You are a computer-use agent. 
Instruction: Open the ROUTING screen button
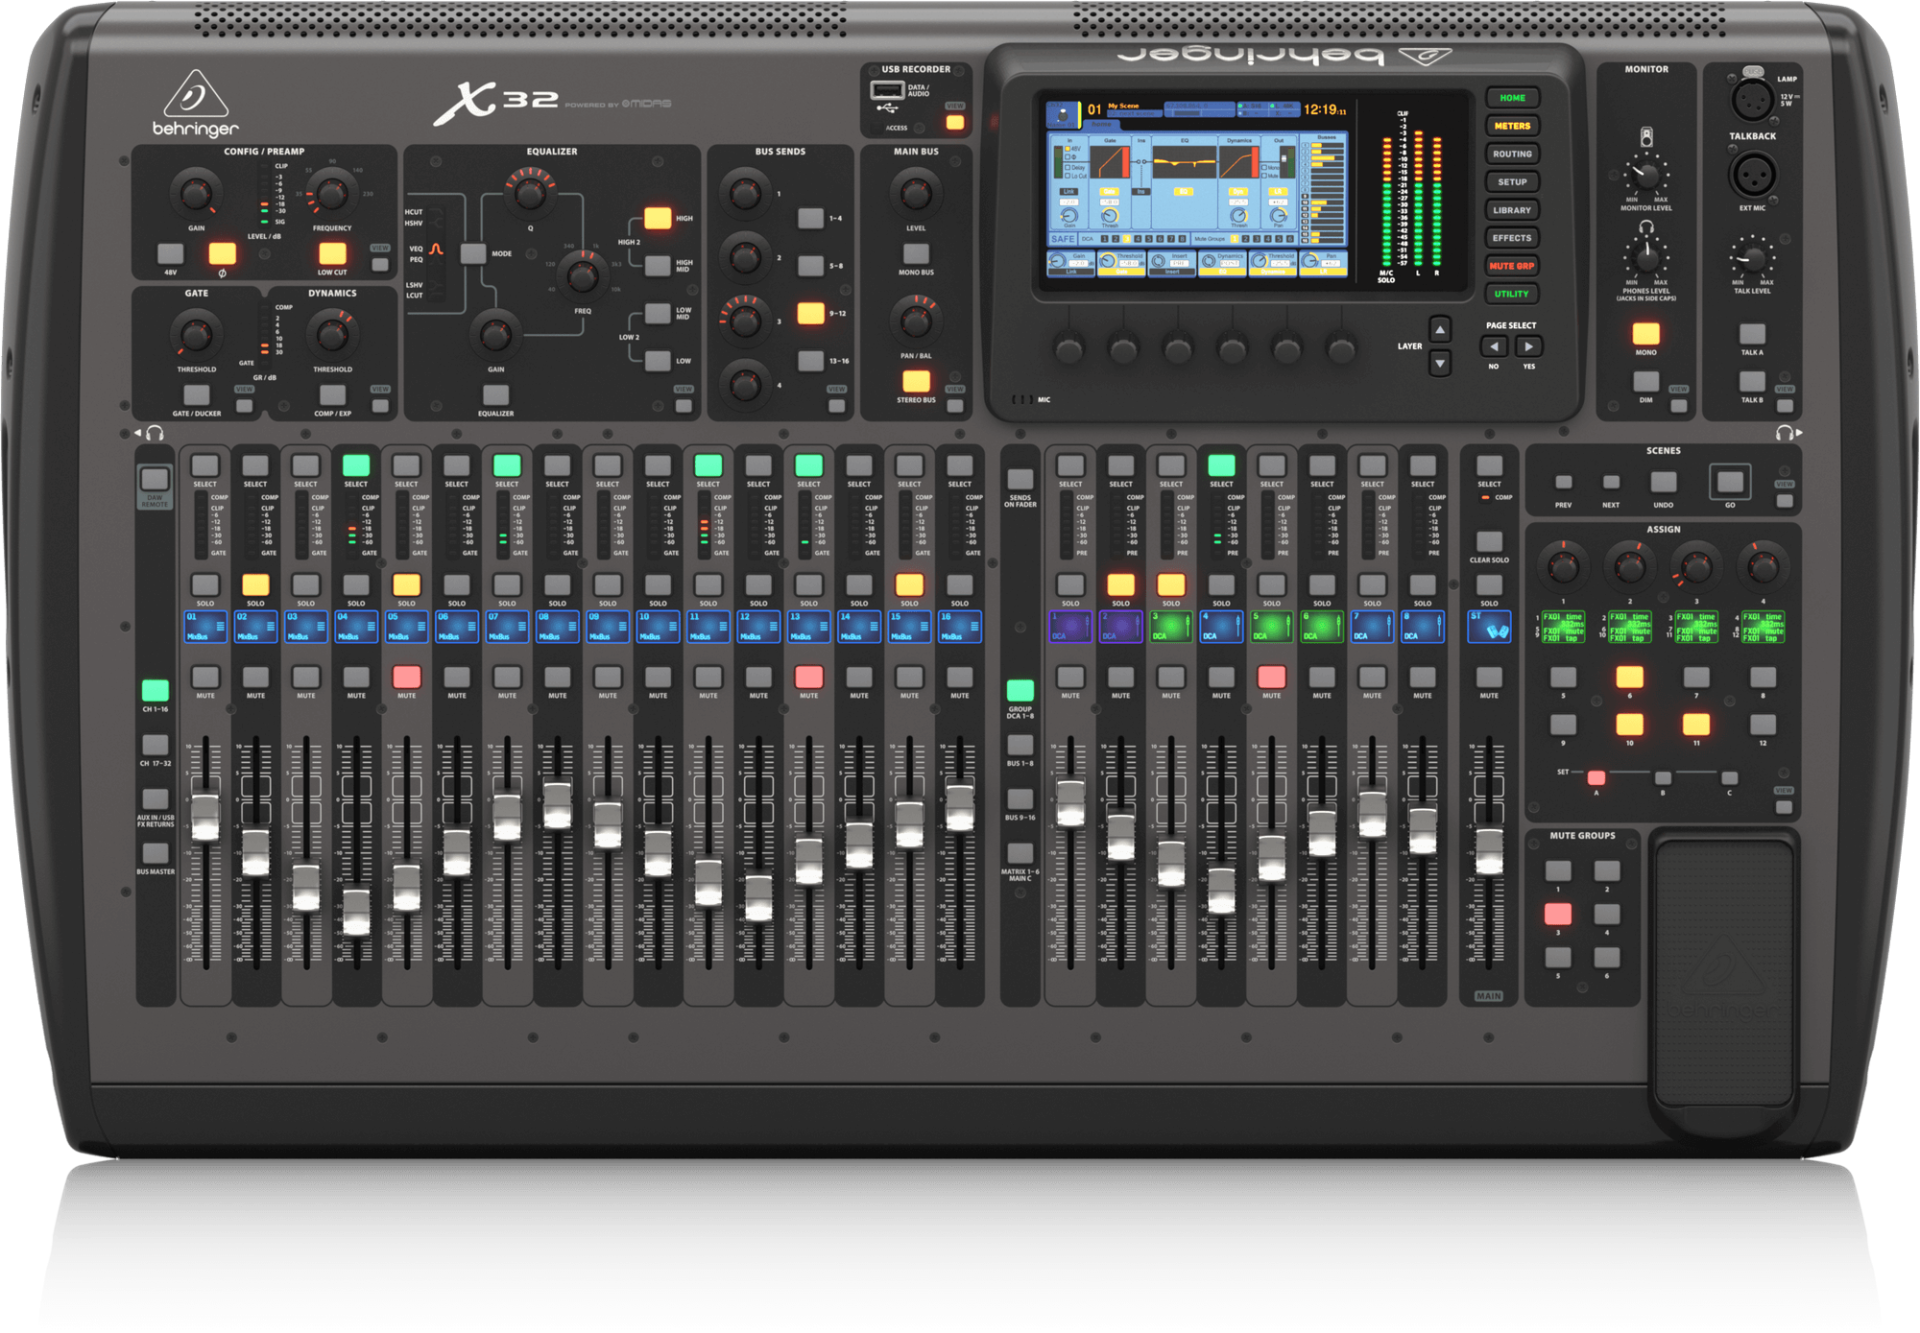1511,154
